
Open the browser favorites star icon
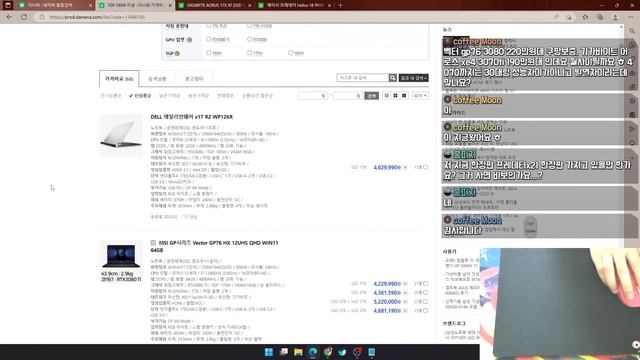tap(585, 17)
